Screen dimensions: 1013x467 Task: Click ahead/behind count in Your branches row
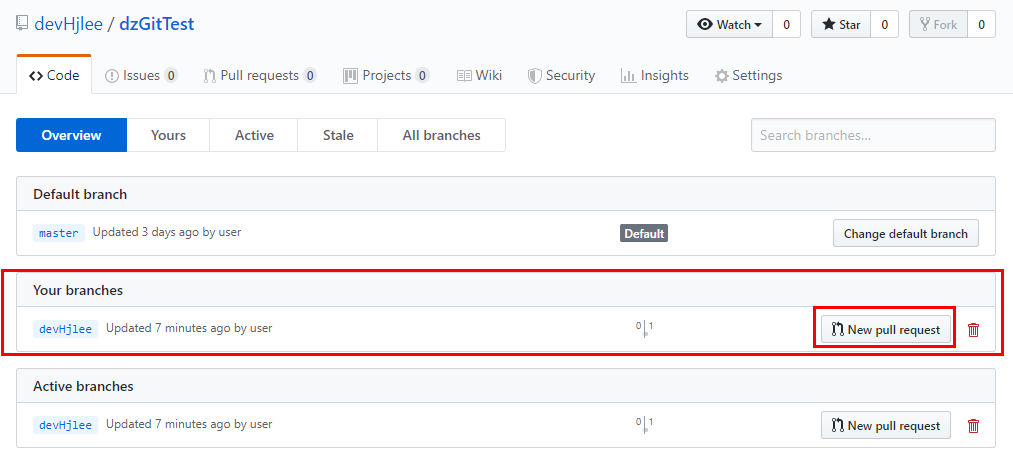tap(644, 329)
